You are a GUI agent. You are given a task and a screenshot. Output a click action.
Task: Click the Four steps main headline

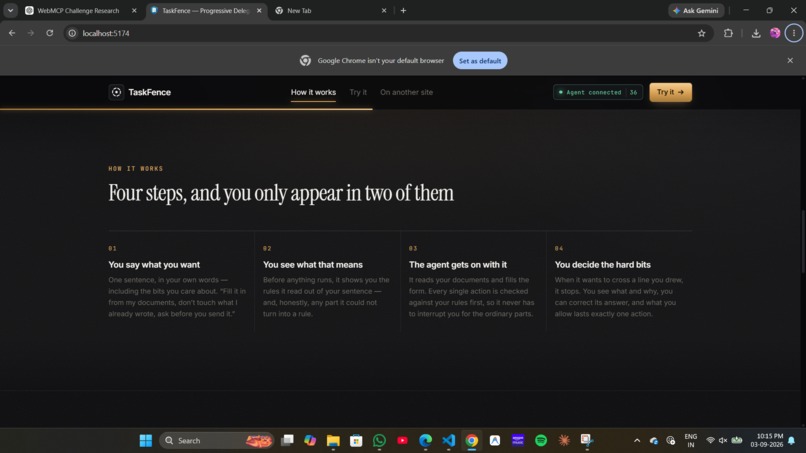281,193
